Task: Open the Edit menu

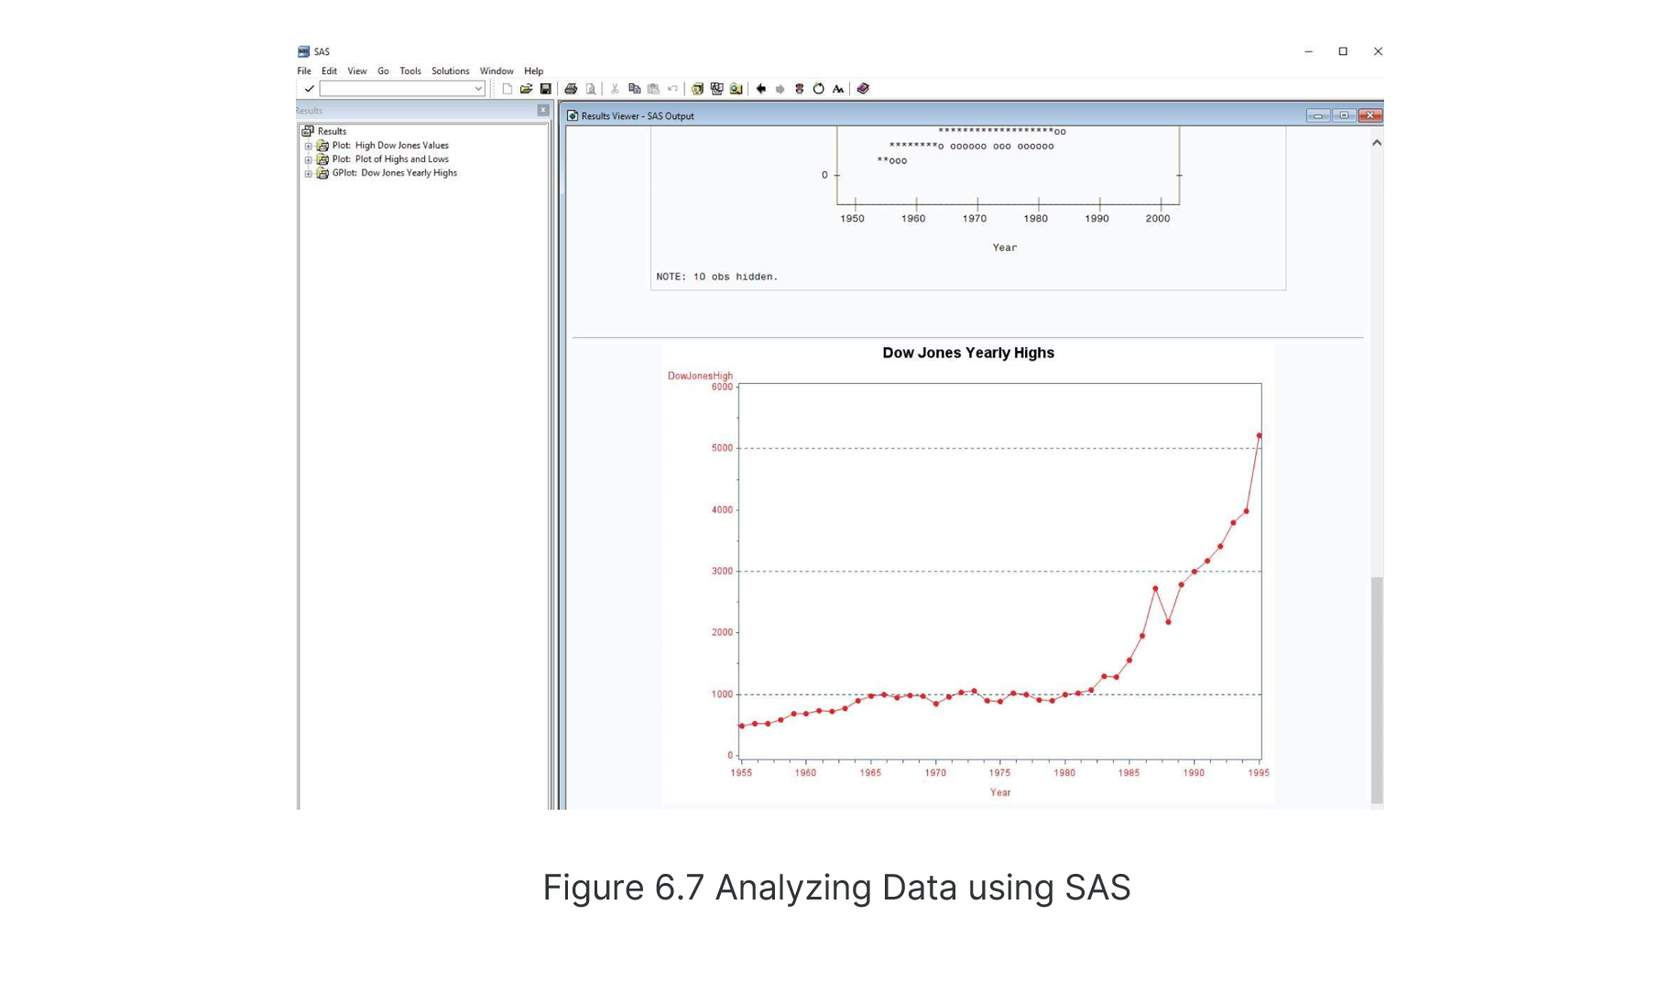Action: 329,71
